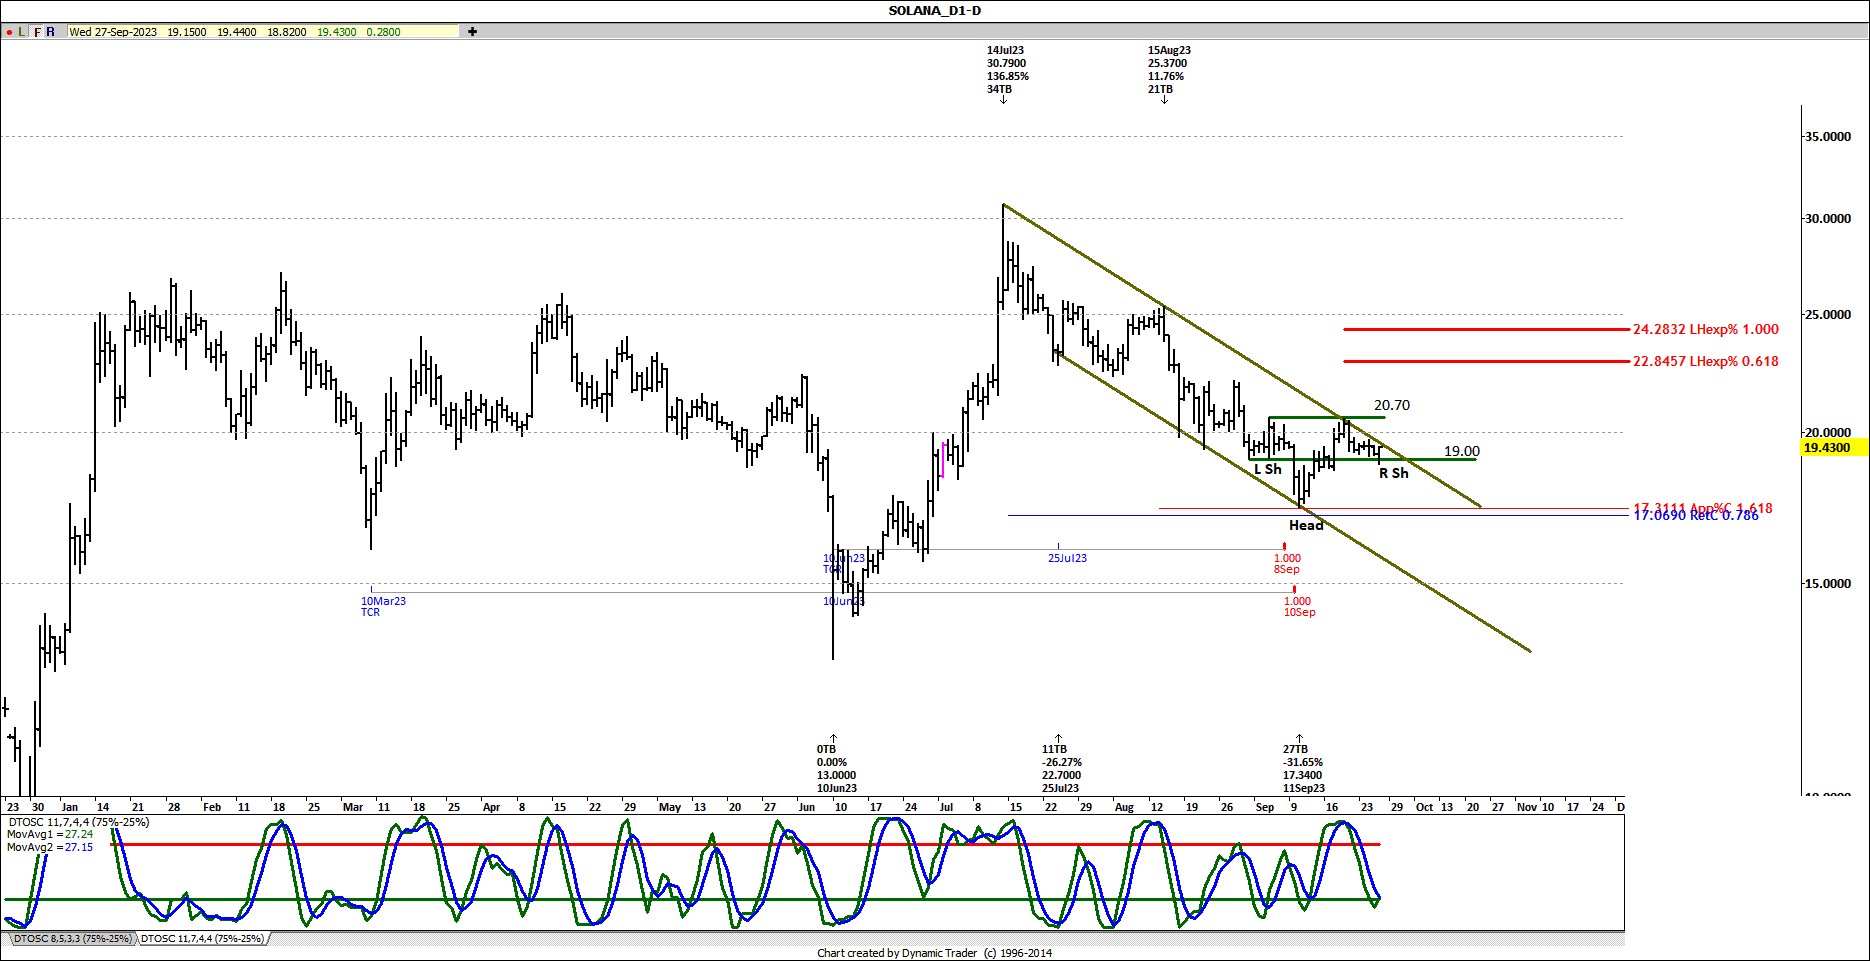
Task: Click the red 1.000 10Sep time projection
Action: 1298,606
